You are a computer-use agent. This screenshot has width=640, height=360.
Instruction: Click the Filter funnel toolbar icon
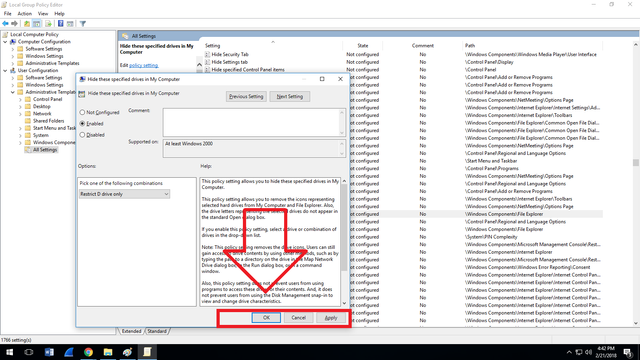[83, 24]
